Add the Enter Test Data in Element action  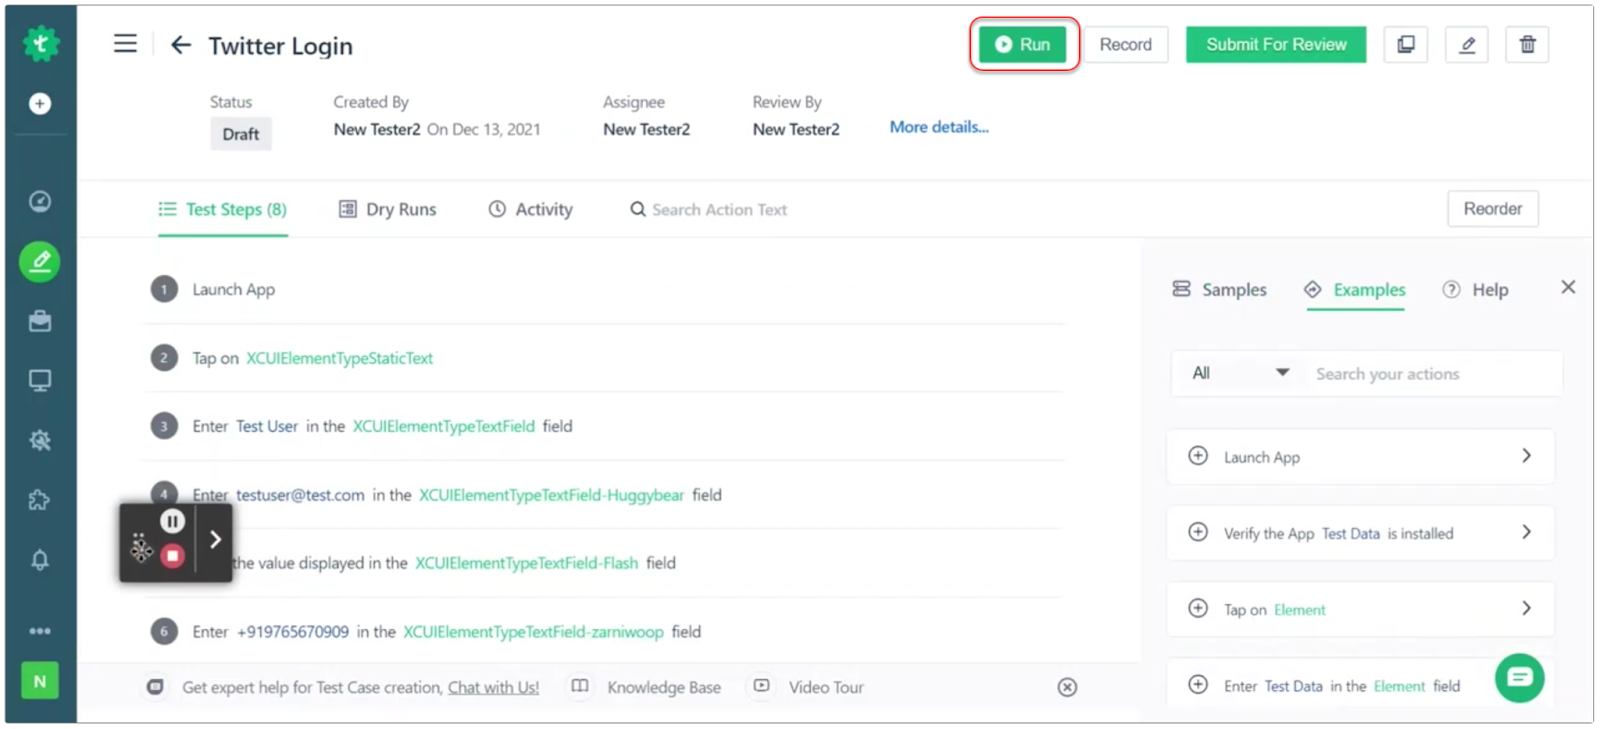(1198, 685)
